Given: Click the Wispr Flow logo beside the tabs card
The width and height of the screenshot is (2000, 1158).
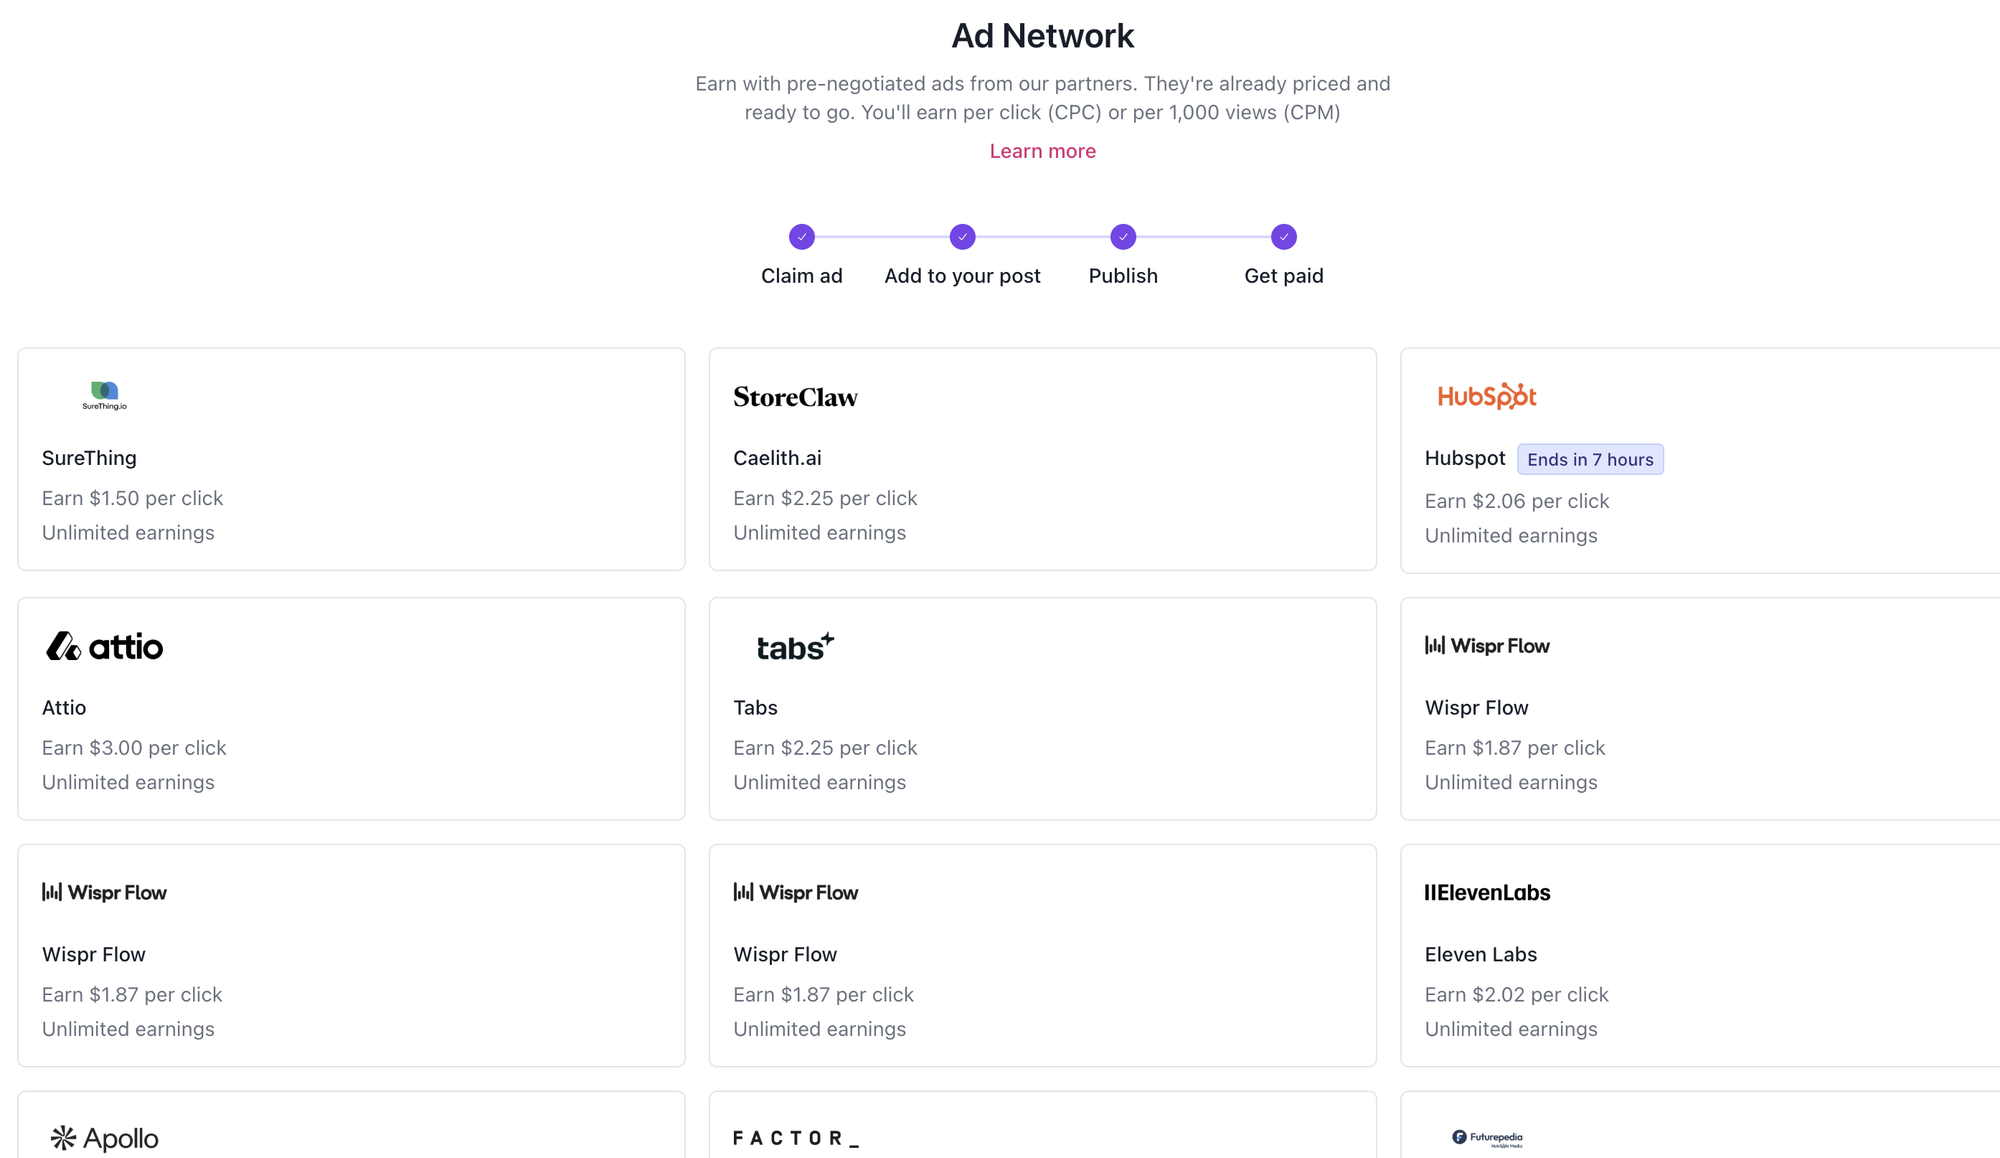Looking at the screenshot, I should point(1487,646).
